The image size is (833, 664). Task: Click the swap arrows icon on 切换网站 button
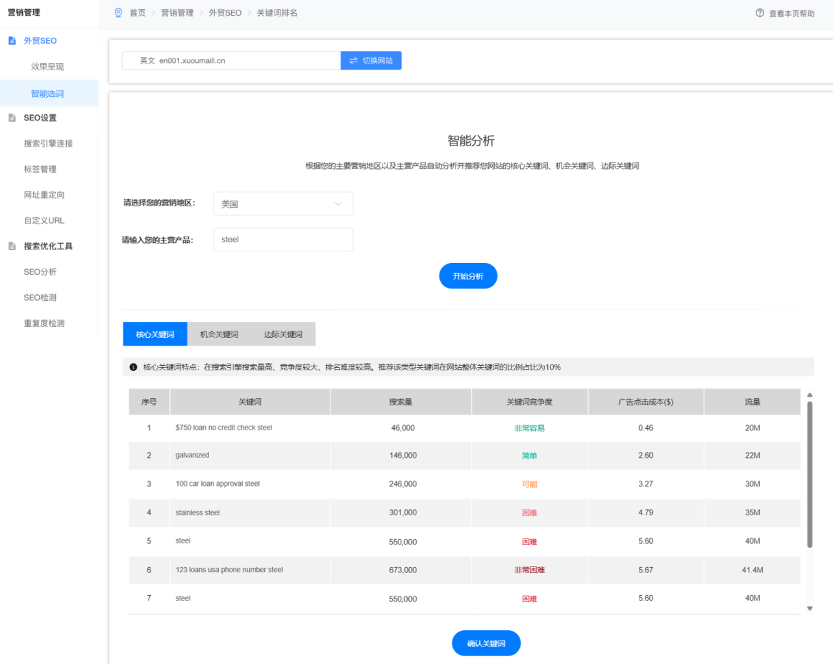352,61
